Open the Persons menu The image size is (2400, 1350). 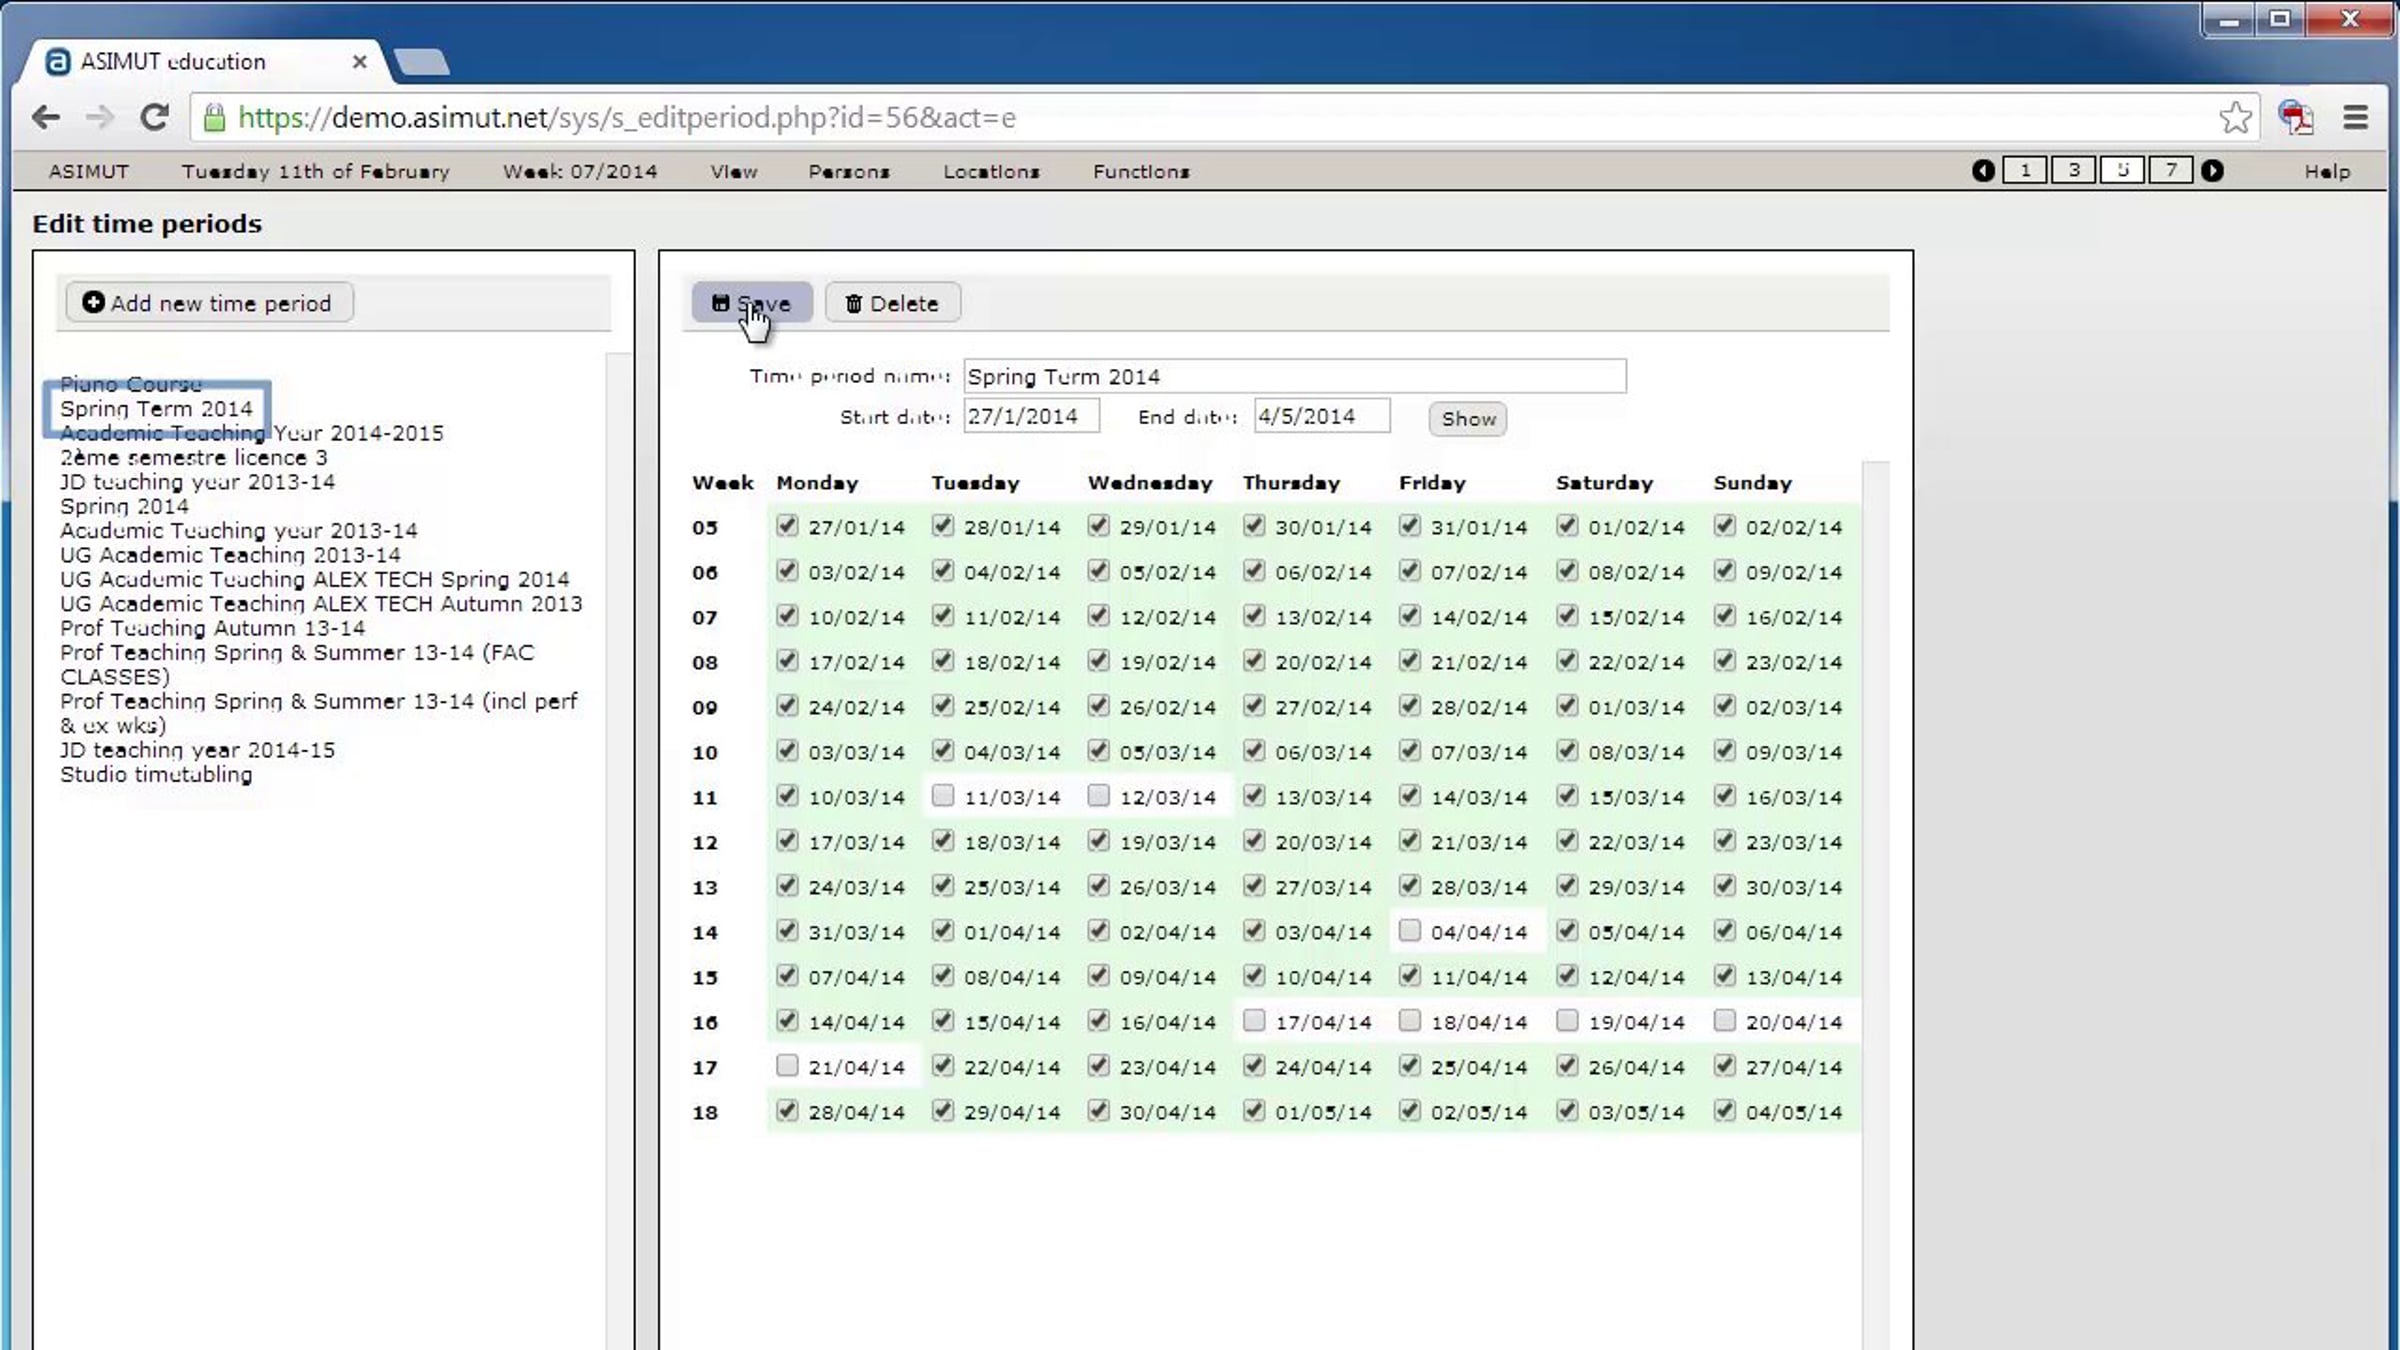(x=849, y=172)
